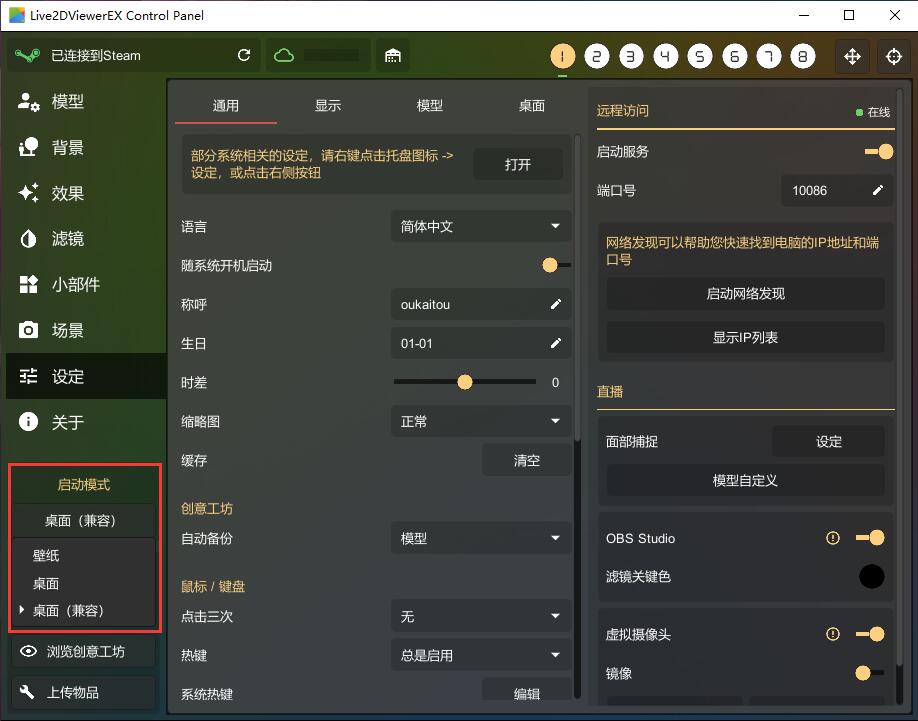Click 编辑 for 系统热键
918x721 pixels.
[x=526, y=691]
